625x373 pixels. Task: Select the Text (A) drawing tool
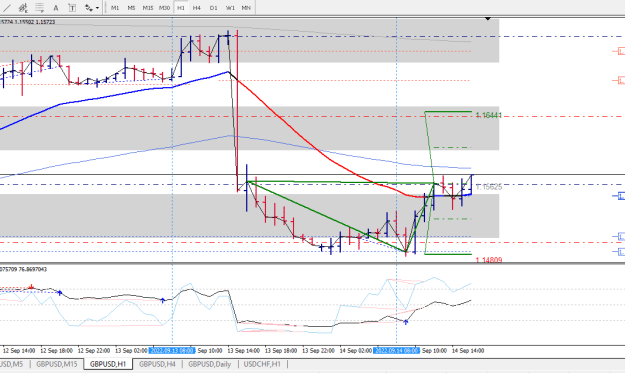tap(56, 8)
